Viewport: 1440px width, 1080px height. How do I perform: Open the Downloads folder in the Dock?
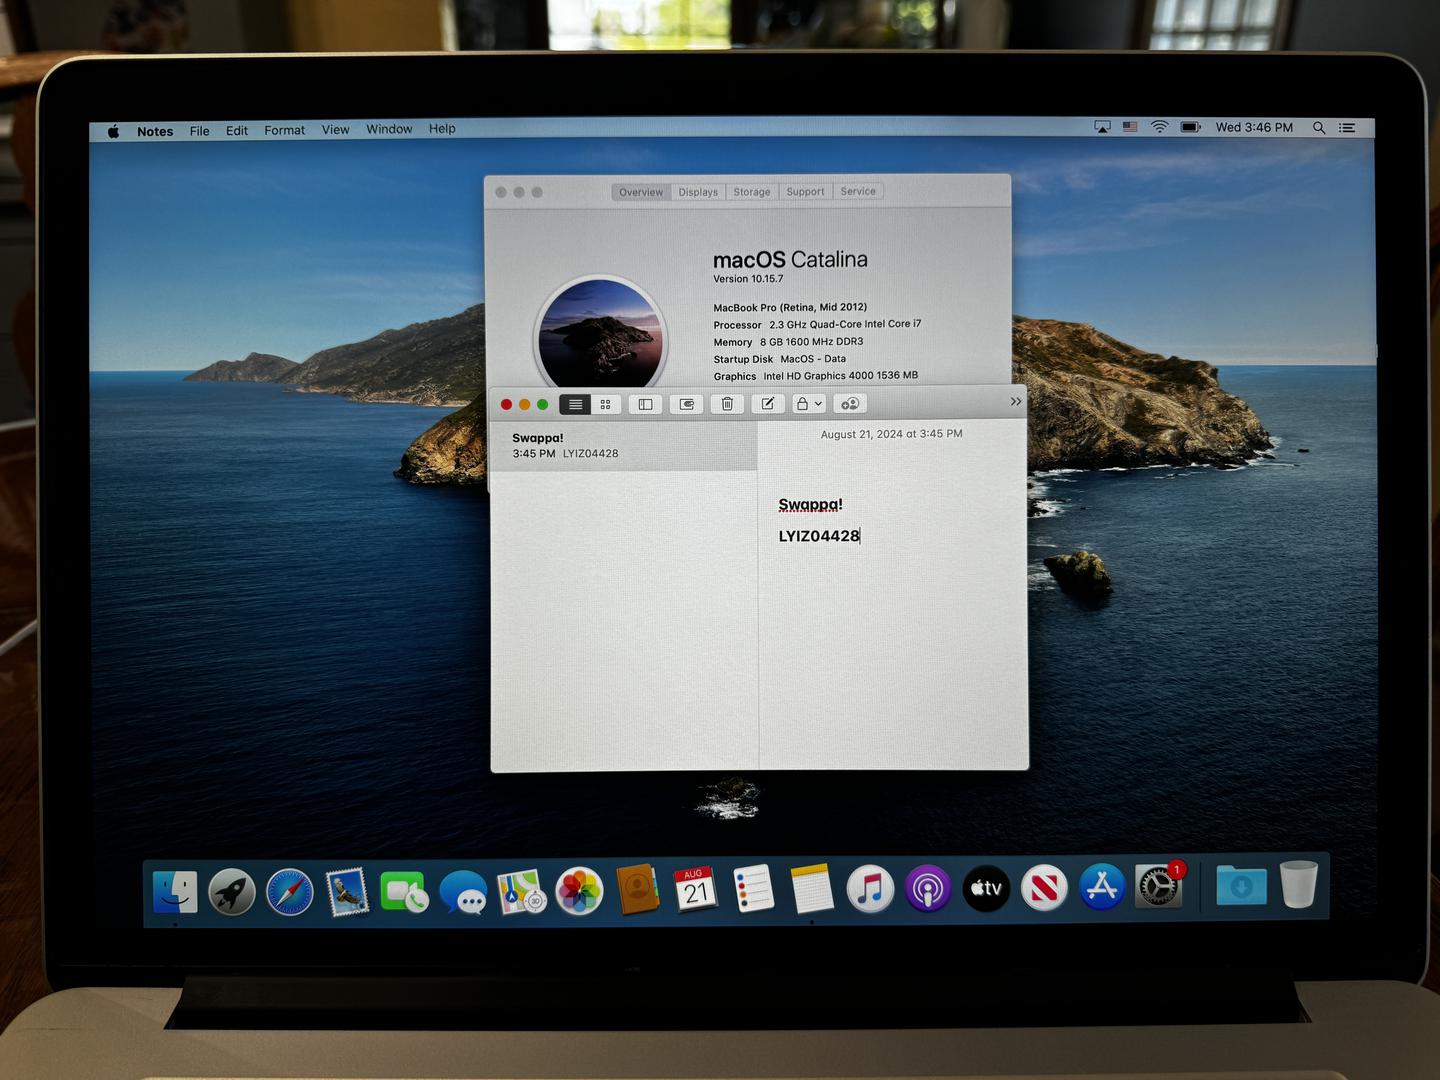point(1241,886)
